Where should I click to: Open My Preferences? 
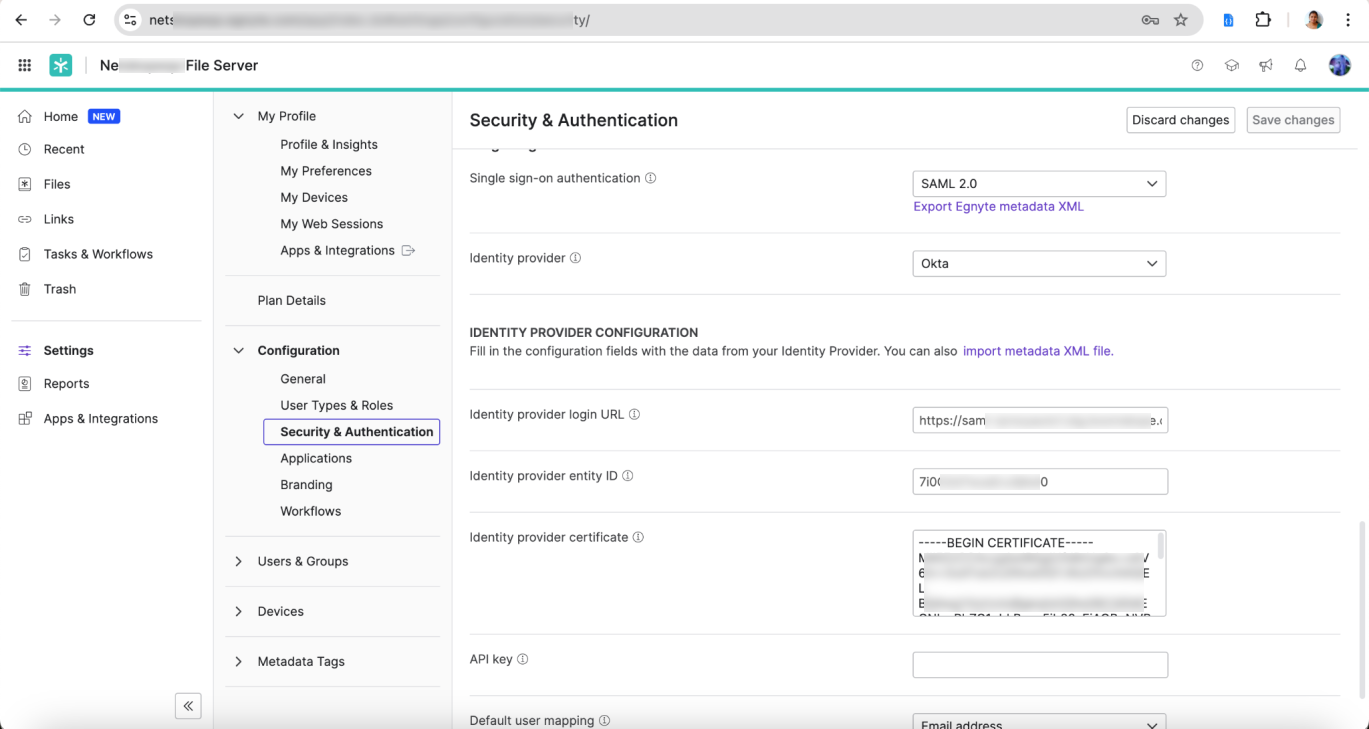pos(326,171)
